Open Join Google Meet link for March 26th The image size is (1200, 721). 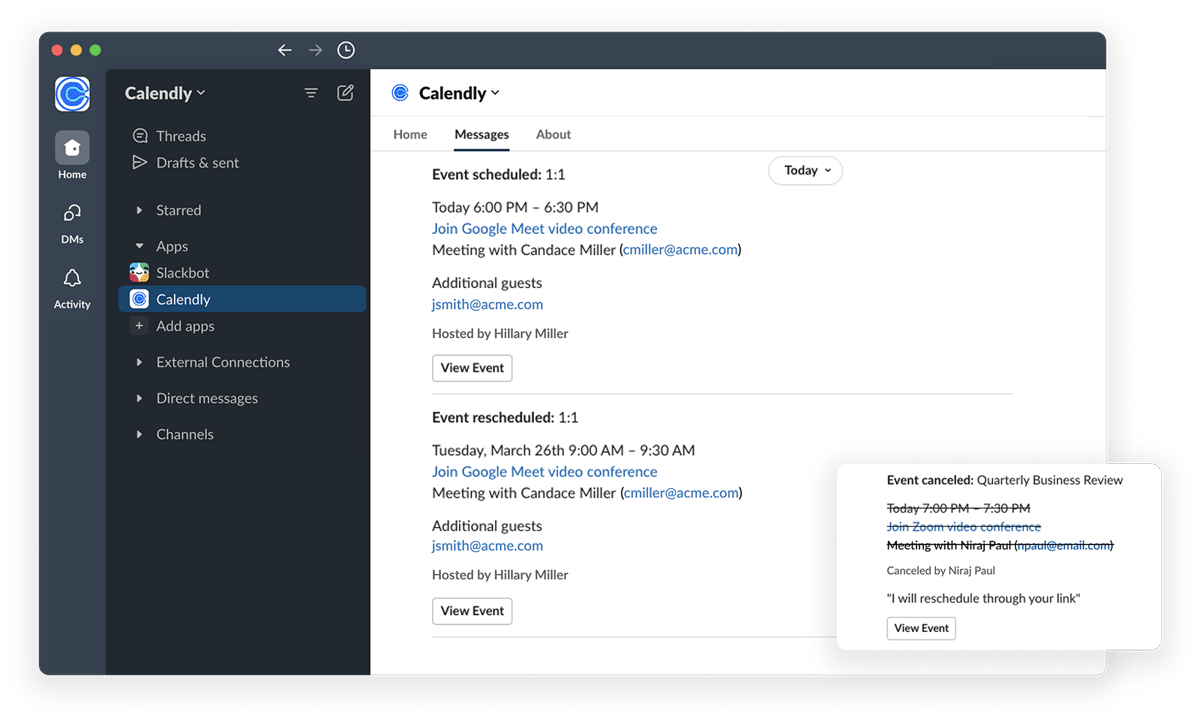click(x=545, y=471)
